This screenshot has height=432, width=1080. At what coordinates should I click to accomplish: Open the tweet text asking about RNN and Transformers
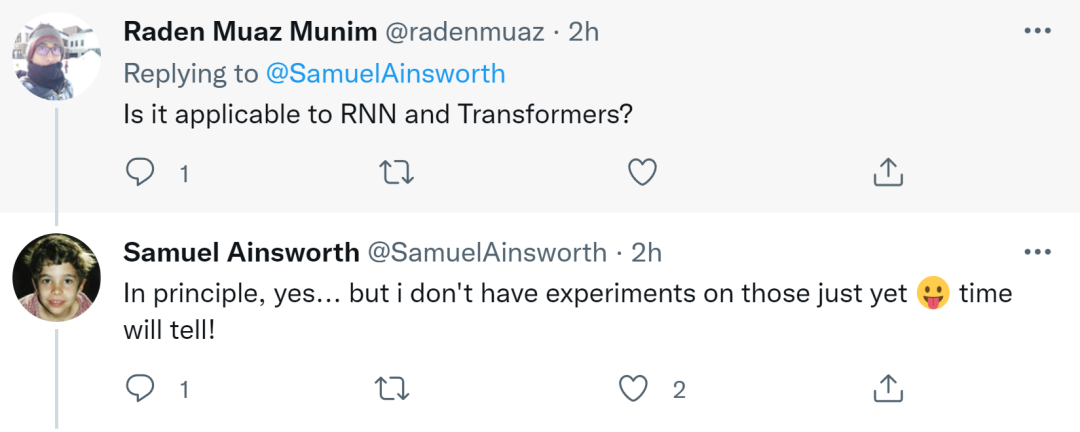coord(378,114)
